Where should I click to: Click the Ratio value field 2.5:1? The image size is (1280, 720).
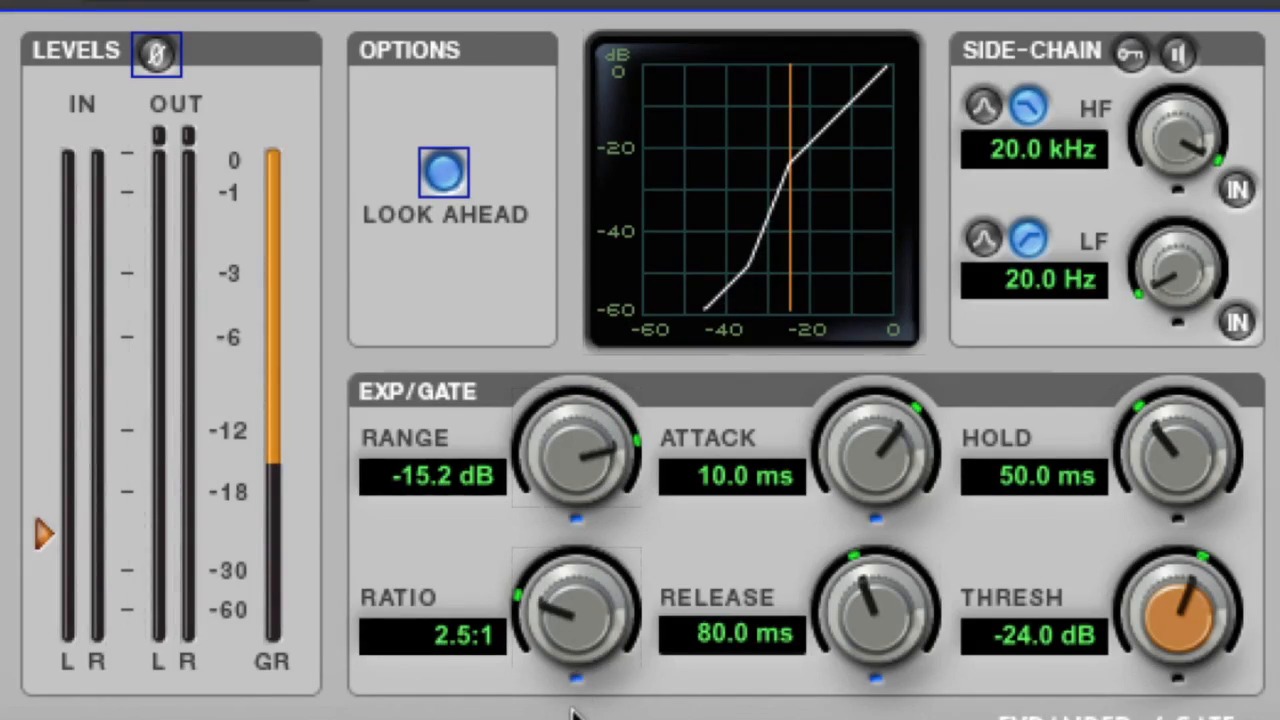(x=432, y=636)
